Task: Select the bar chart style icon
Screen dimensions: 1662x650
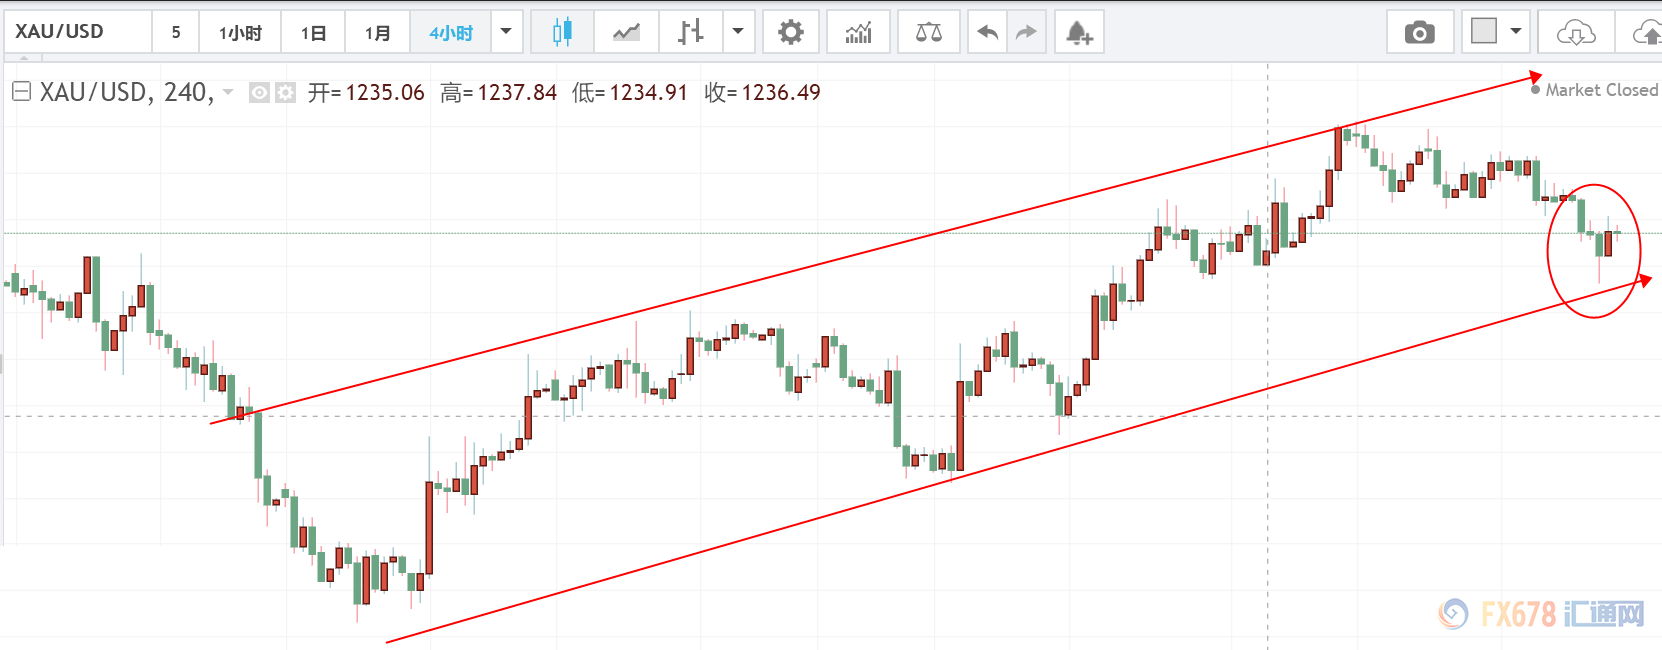Action: (690, 32)
